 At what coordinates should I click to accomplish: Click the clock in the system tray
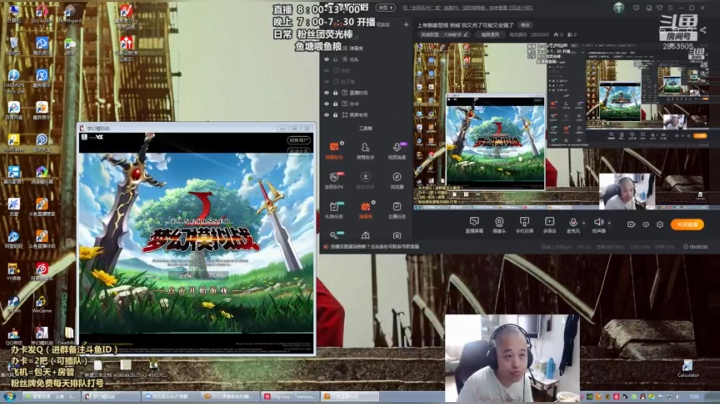pyautogui.click(x=695, y=396)
